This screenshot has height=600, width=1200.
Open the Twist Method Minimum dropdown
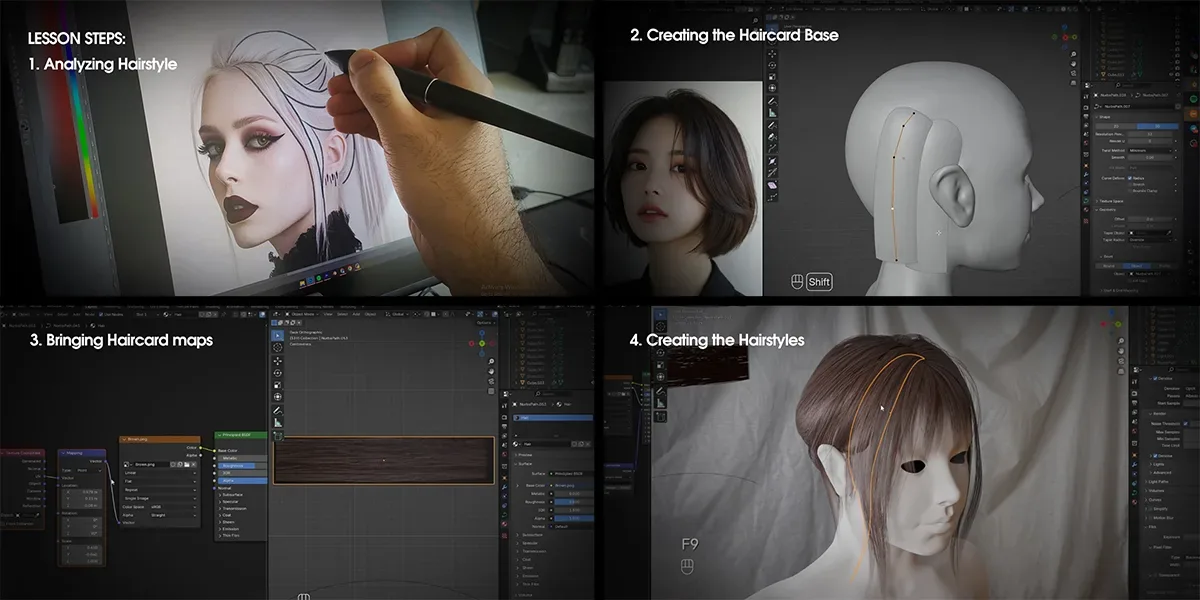coord(1150,152)
